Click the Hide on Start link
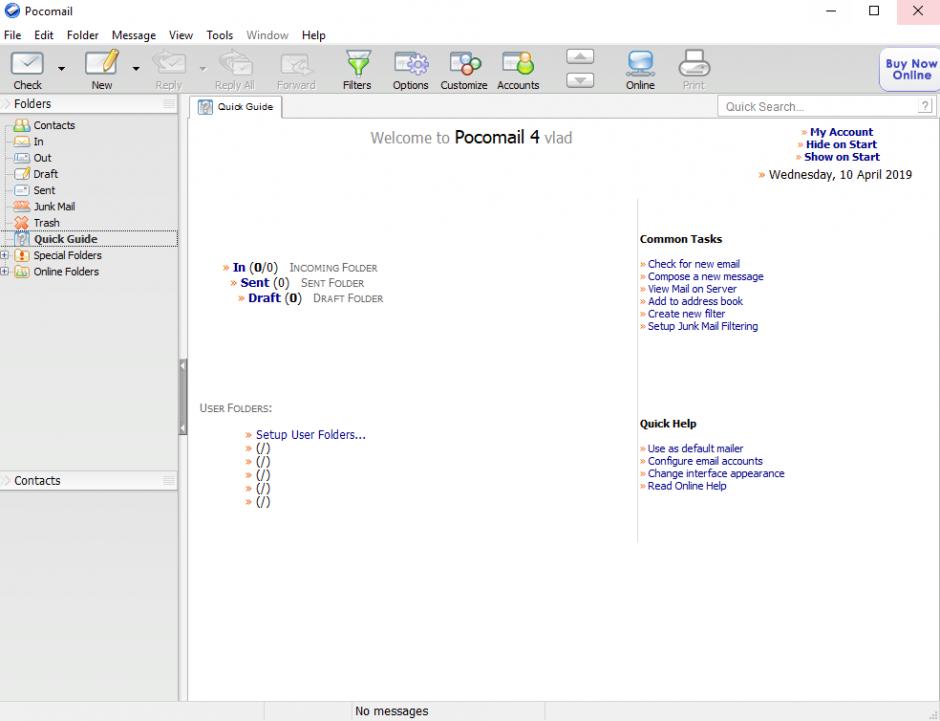 [x=841, y=144]
